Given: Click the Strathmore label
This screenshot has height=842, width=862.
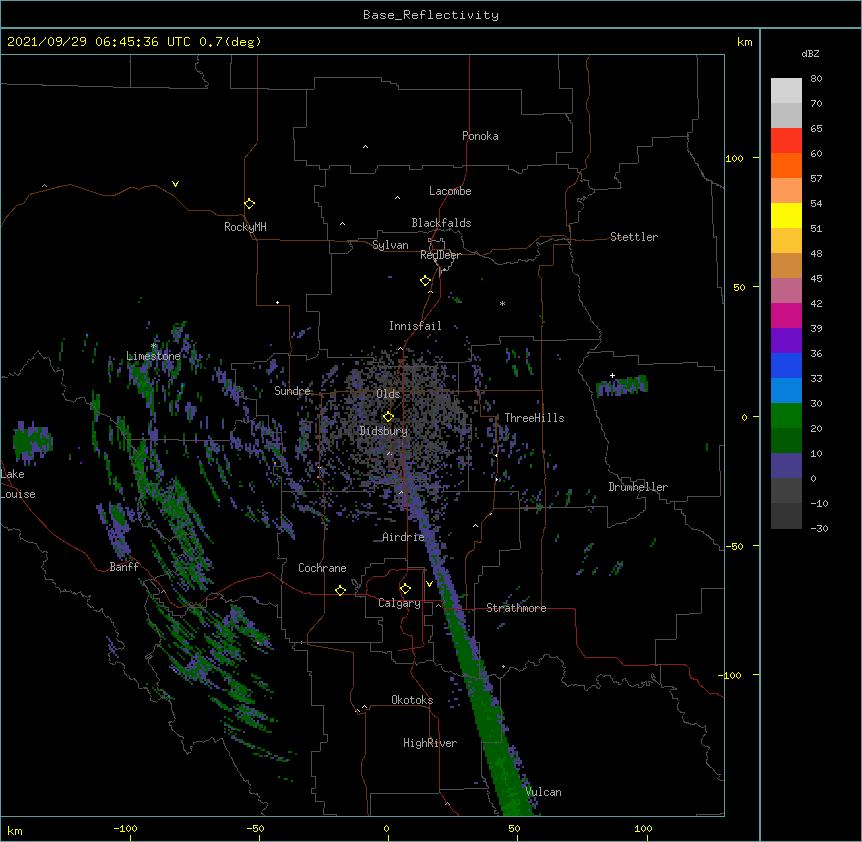Looking at the screenshot, I should click(516, 608).
